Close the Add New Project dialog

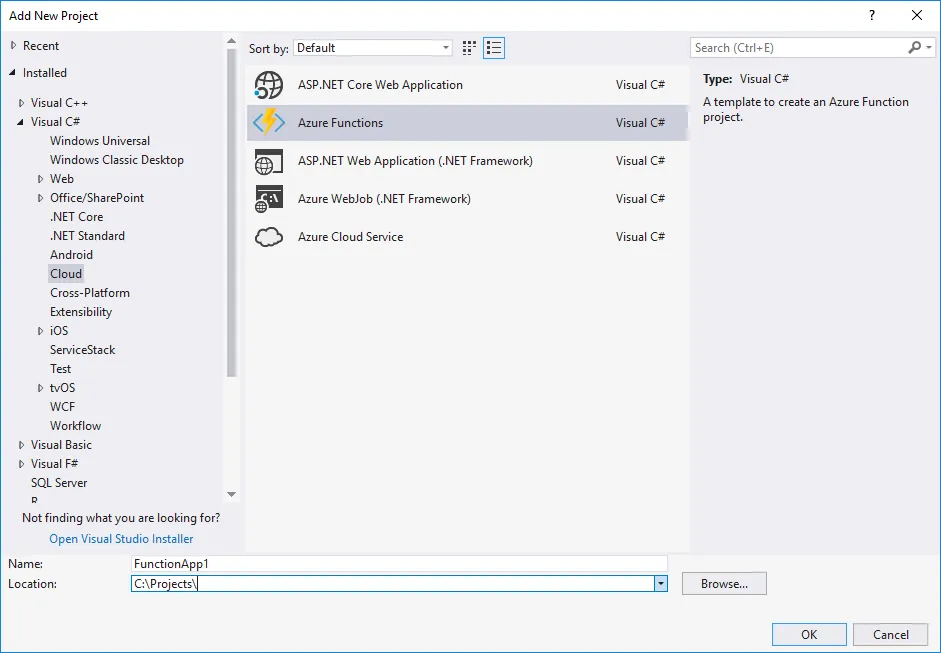pyautogui.click(x=917, y=16)
